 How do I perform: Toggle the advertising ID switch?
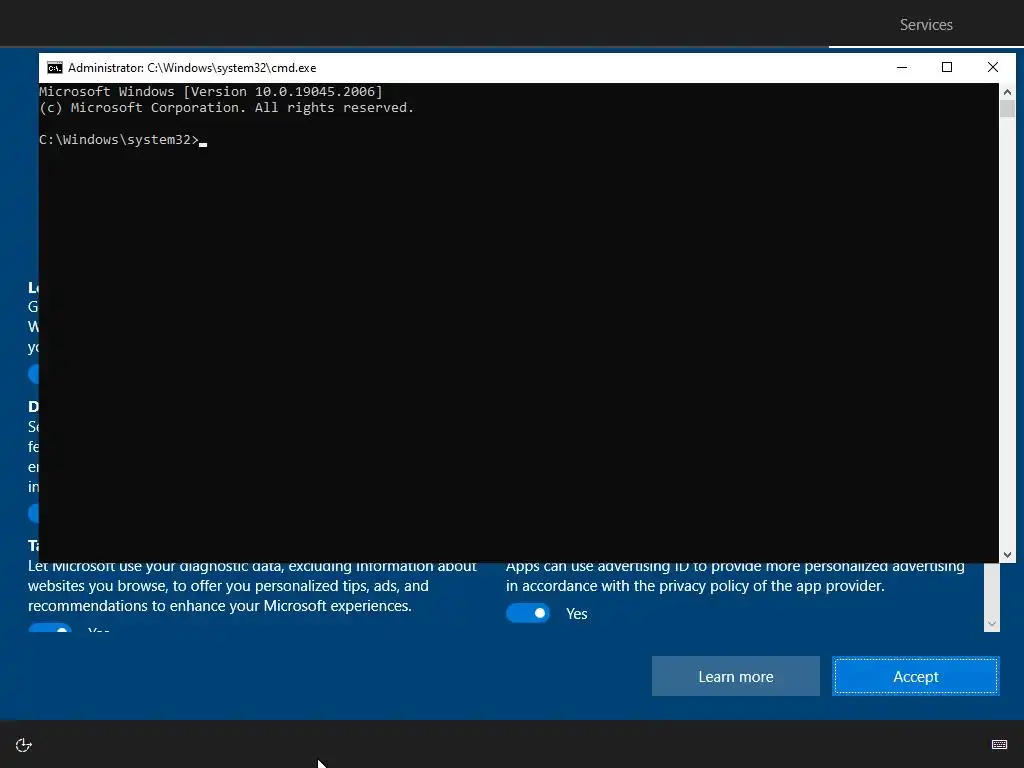click(528, 613)
